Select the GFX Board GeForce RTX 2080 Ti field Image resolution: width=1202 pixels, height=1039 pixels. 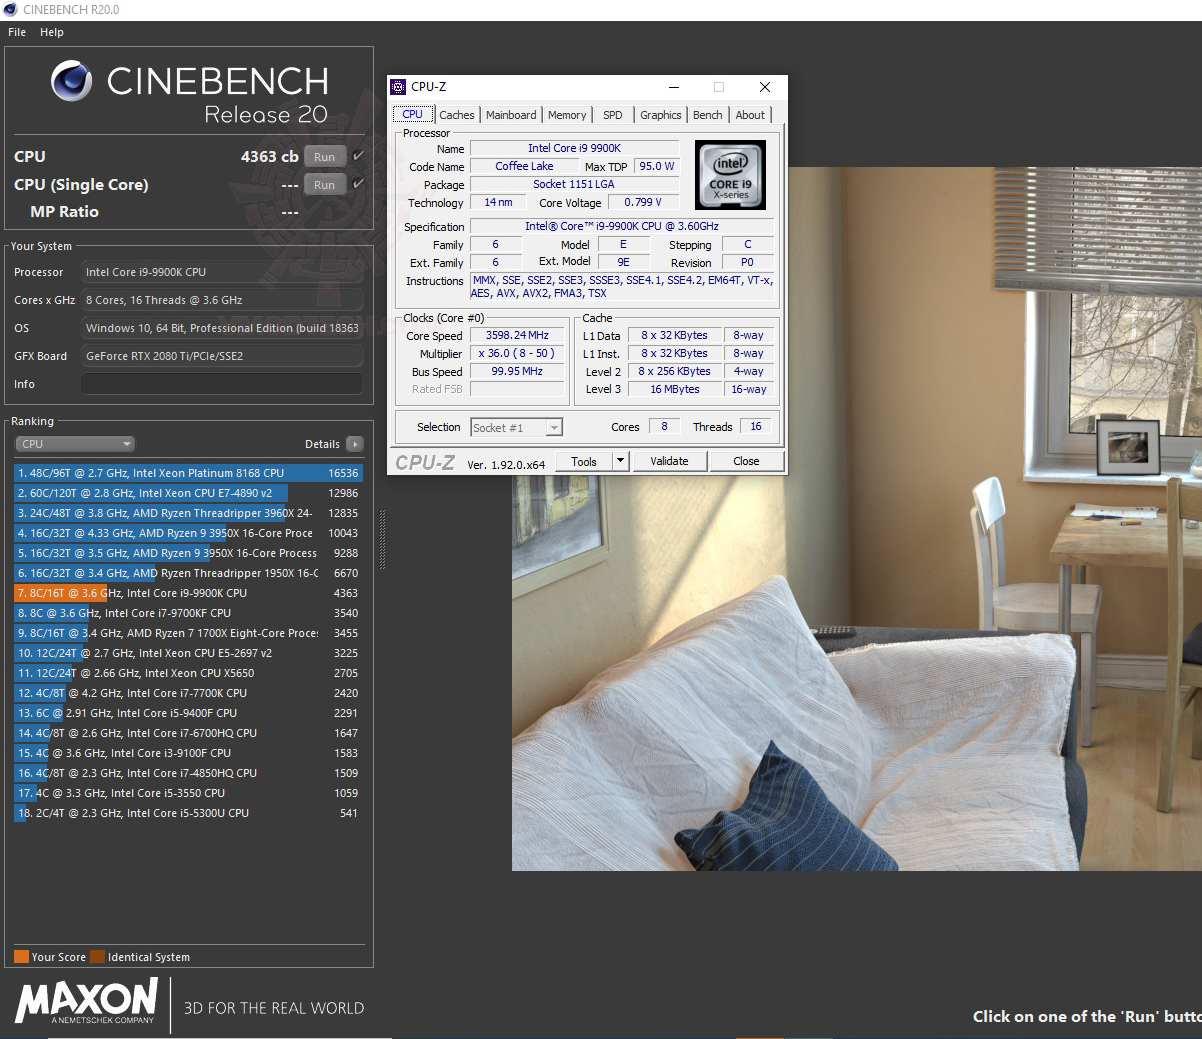[222, 356]
